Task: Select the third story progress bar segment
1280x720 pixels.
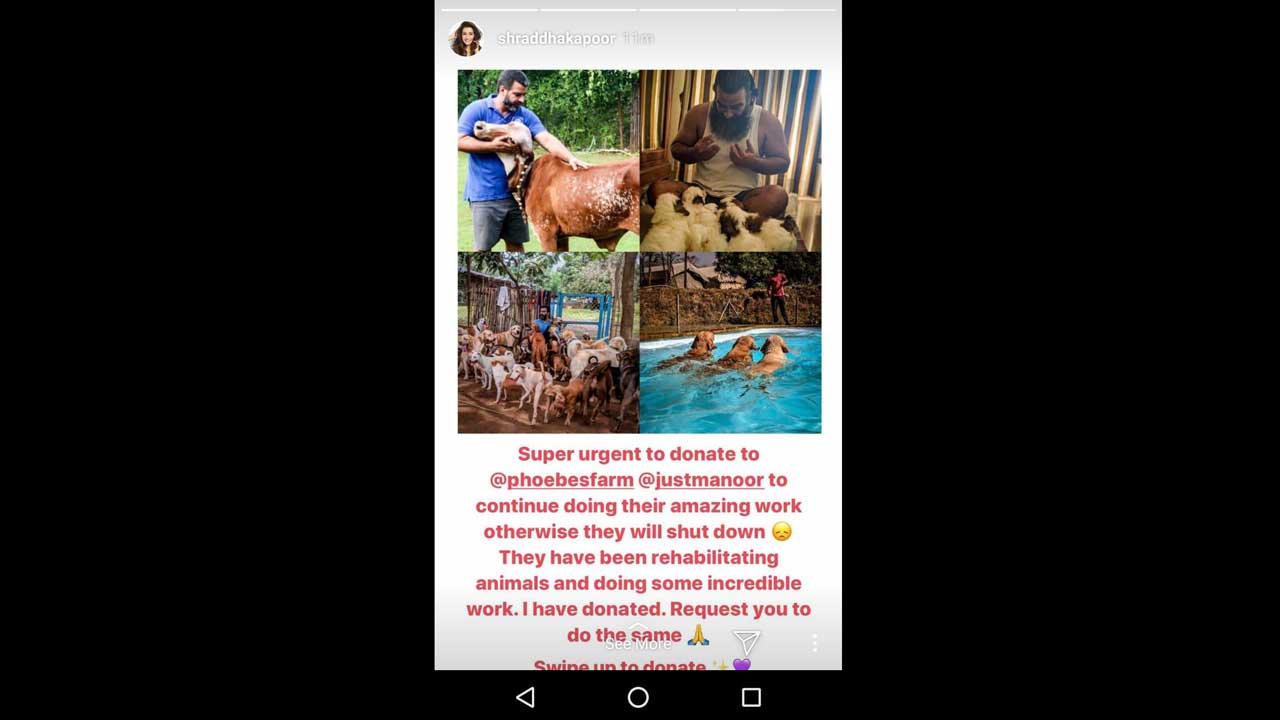Action: pos(687,10)
